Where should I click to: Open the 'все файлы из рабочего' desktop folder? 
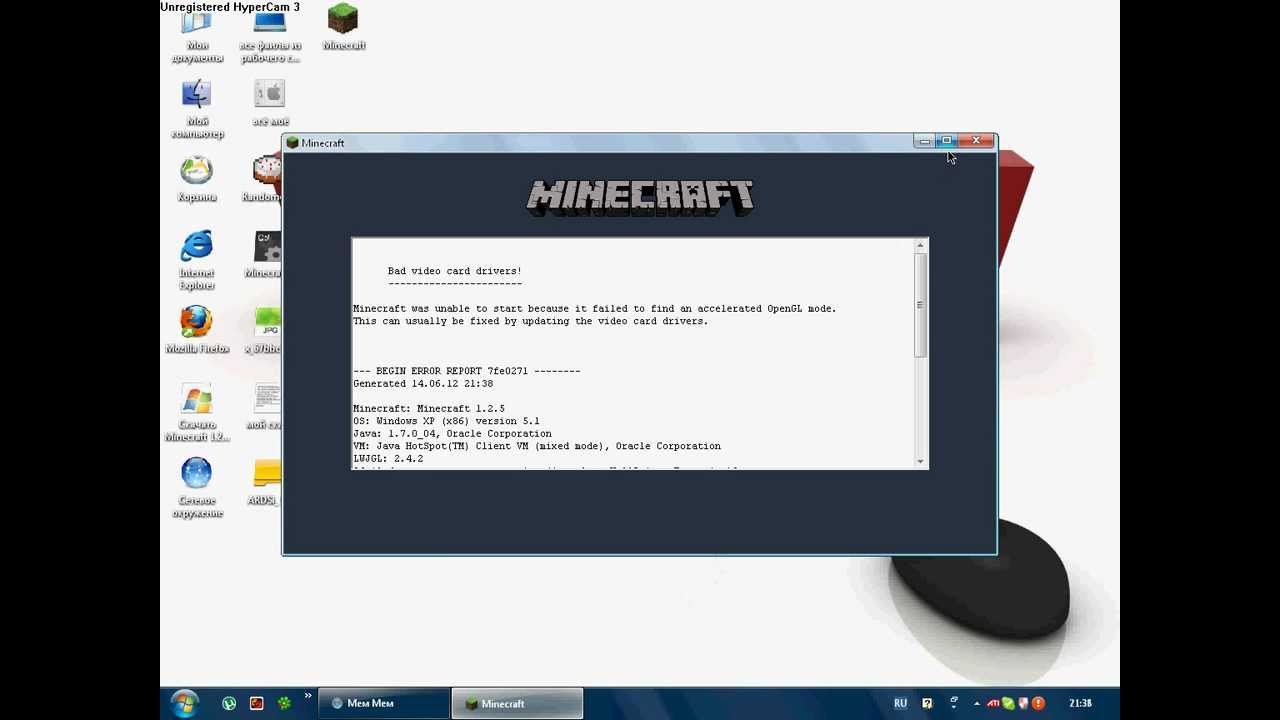pyautogui.click(x=270, y=38)
